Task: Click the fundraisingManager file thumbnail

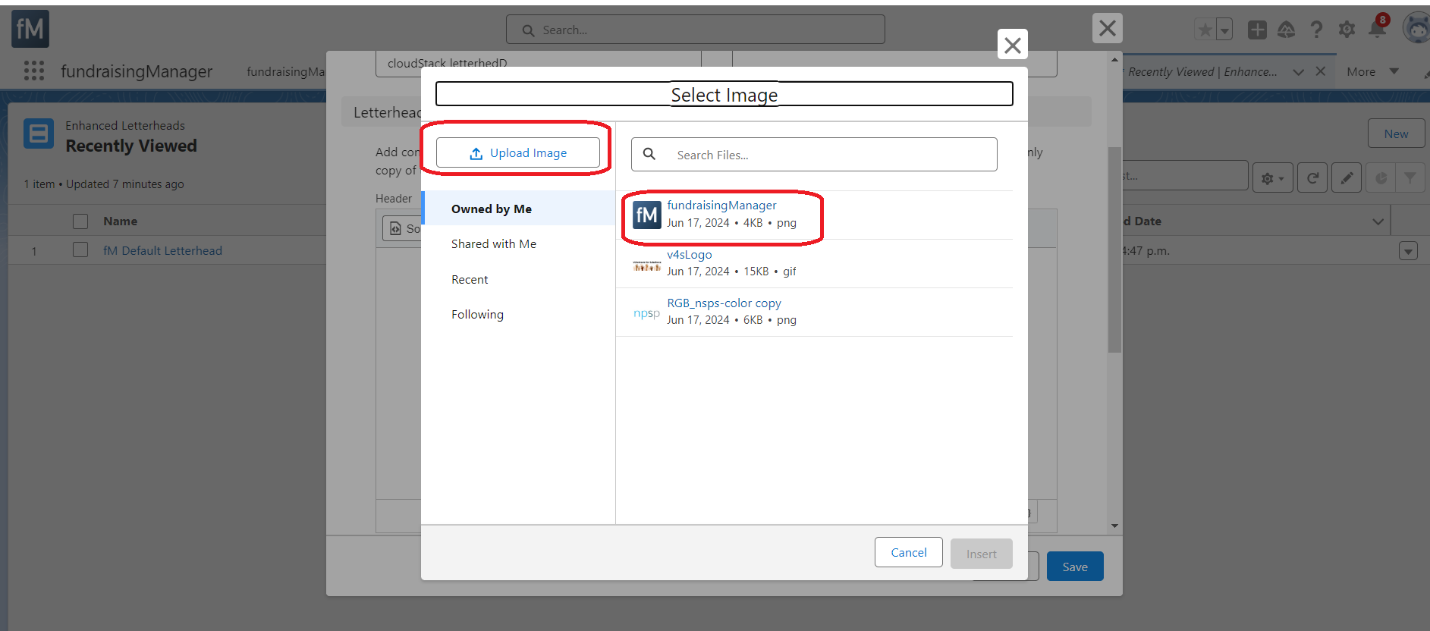Action: pos(647,214)
